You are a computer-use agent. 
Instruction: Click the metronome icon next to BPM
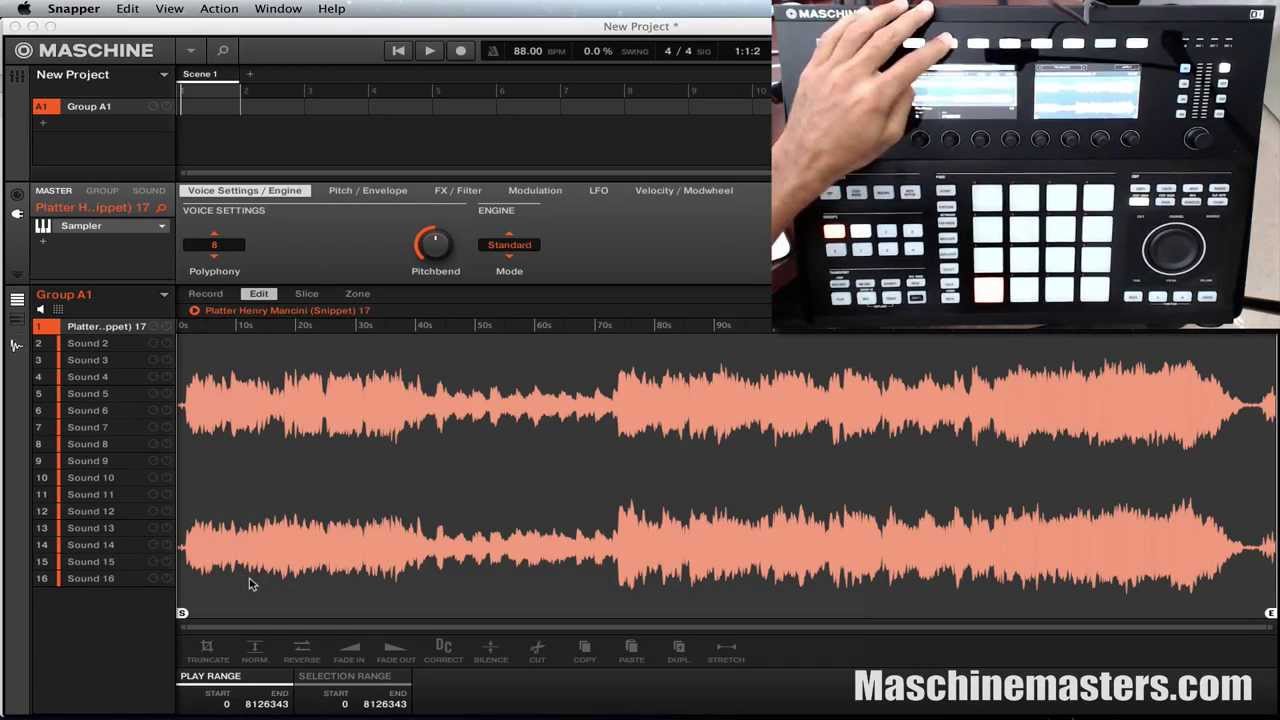[x=492, y=51]
